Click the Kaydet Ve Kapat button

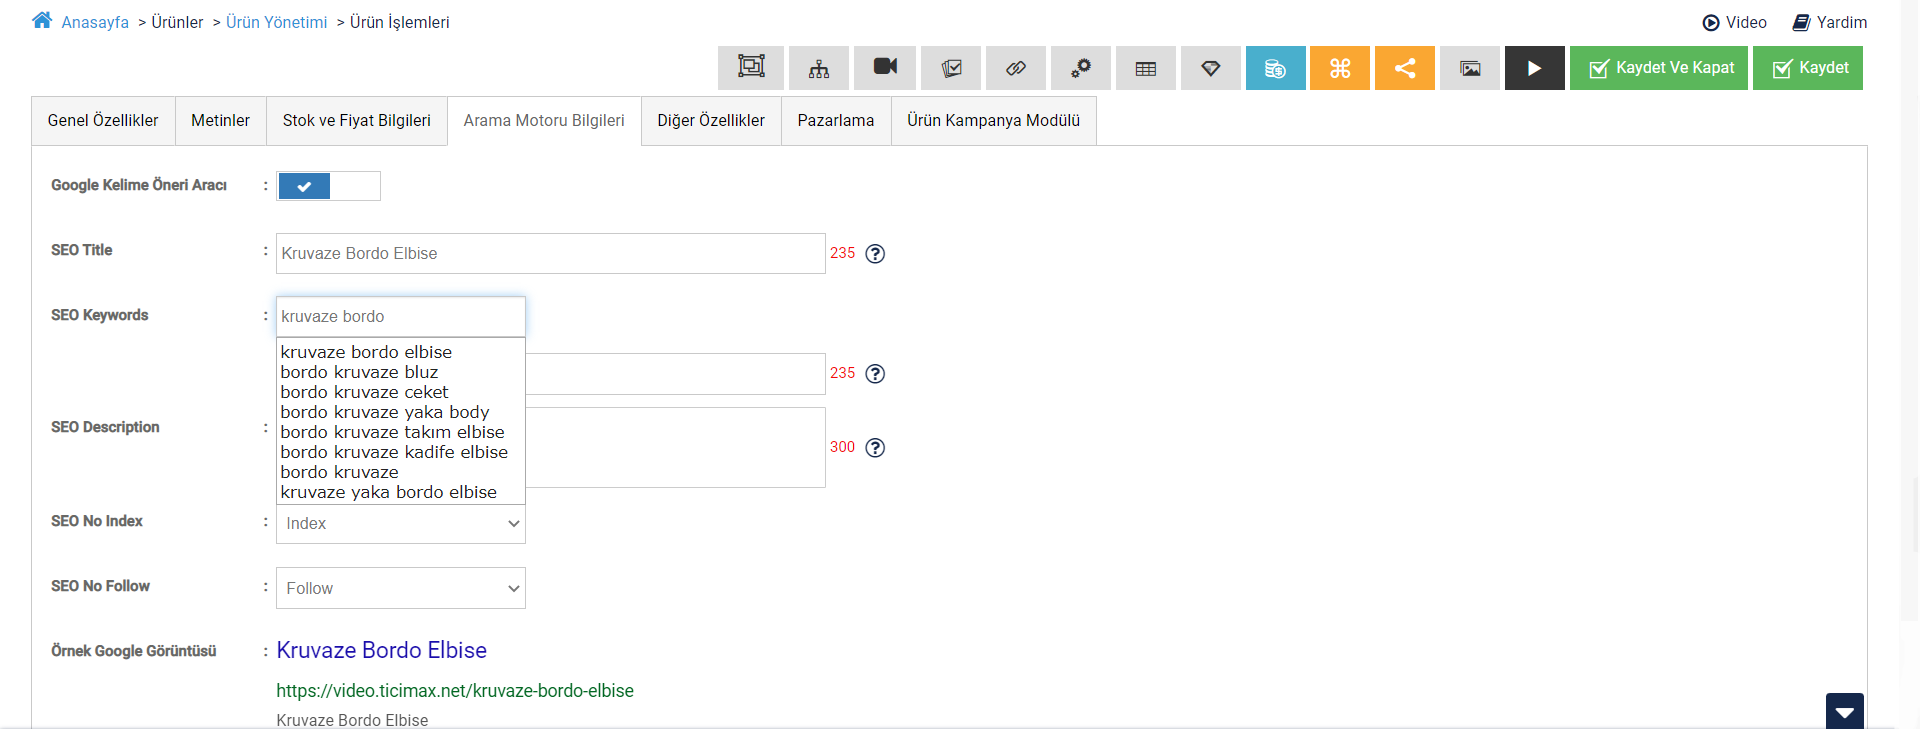(x=1658, y=68)
